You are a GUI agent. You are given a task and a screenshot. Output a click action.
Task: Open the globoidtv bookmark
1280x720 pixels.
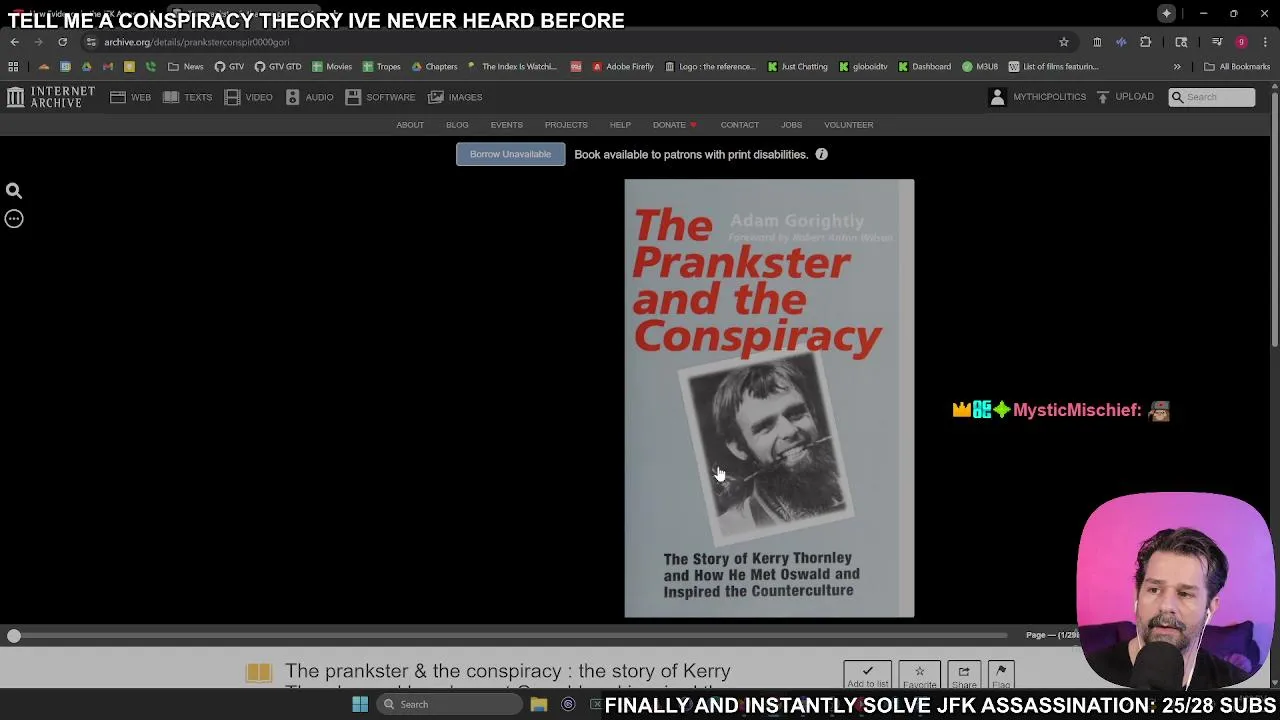pos(863,67)
